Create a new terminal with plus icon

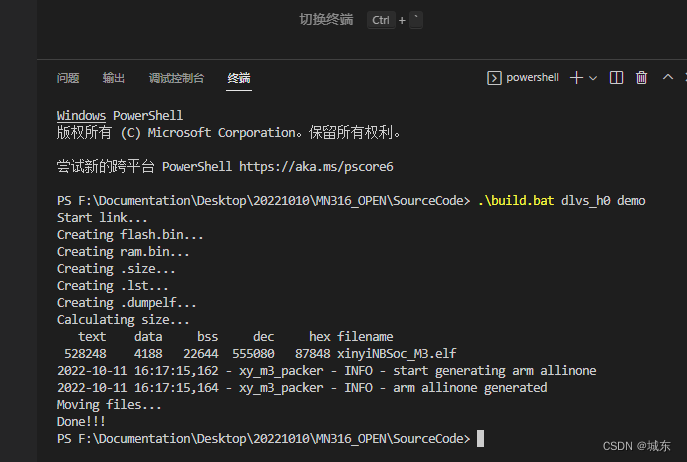pos(576,78)
